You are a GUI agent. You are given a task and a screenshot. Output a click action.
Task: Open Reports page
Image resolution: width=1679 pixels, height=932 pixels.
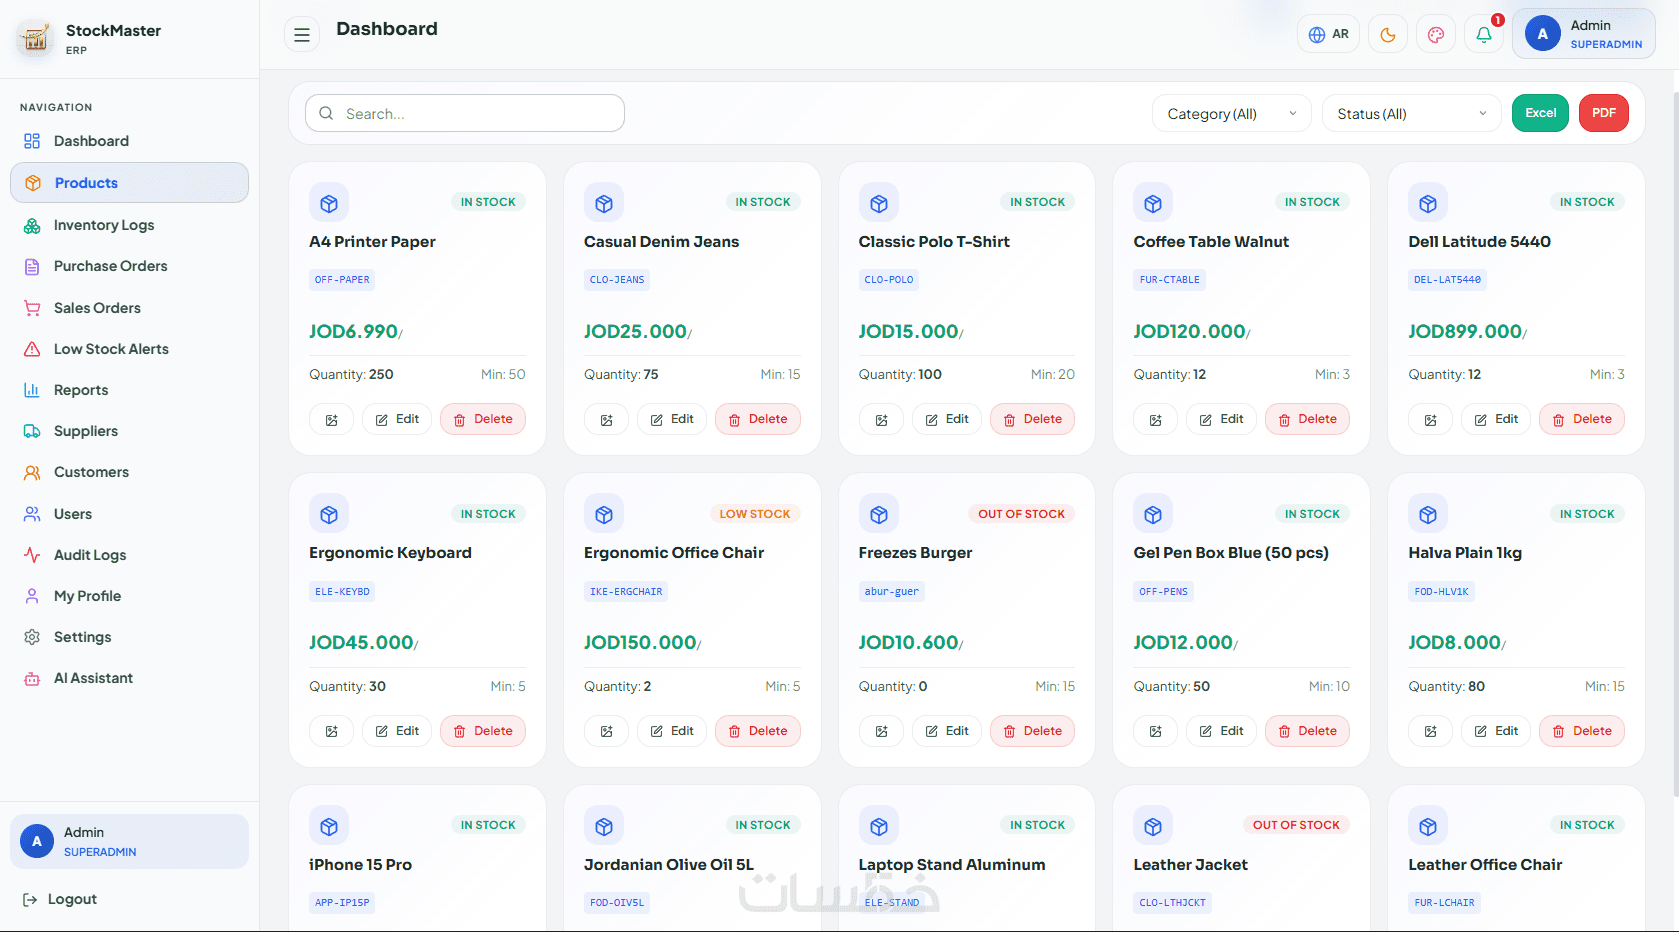(129, 390)
